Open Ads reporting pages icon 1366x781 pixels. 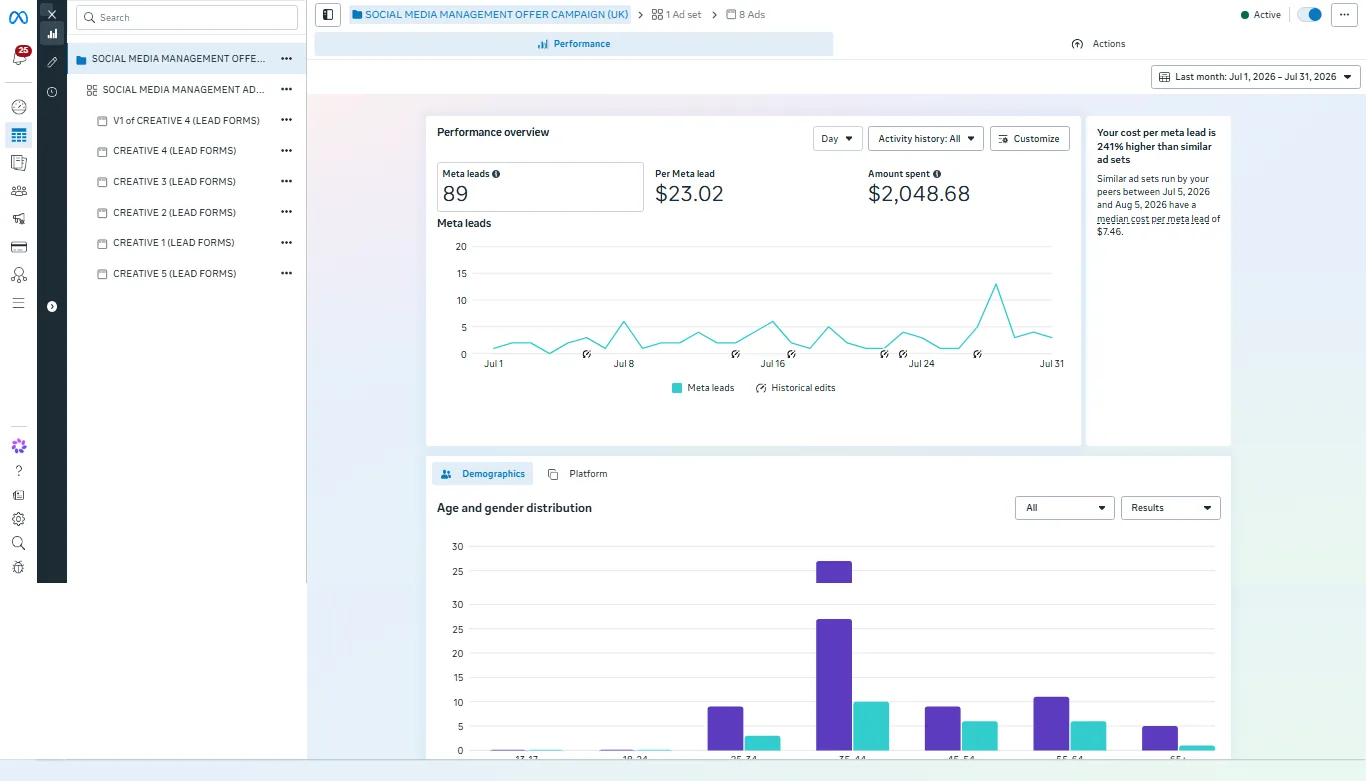(18, 163)
